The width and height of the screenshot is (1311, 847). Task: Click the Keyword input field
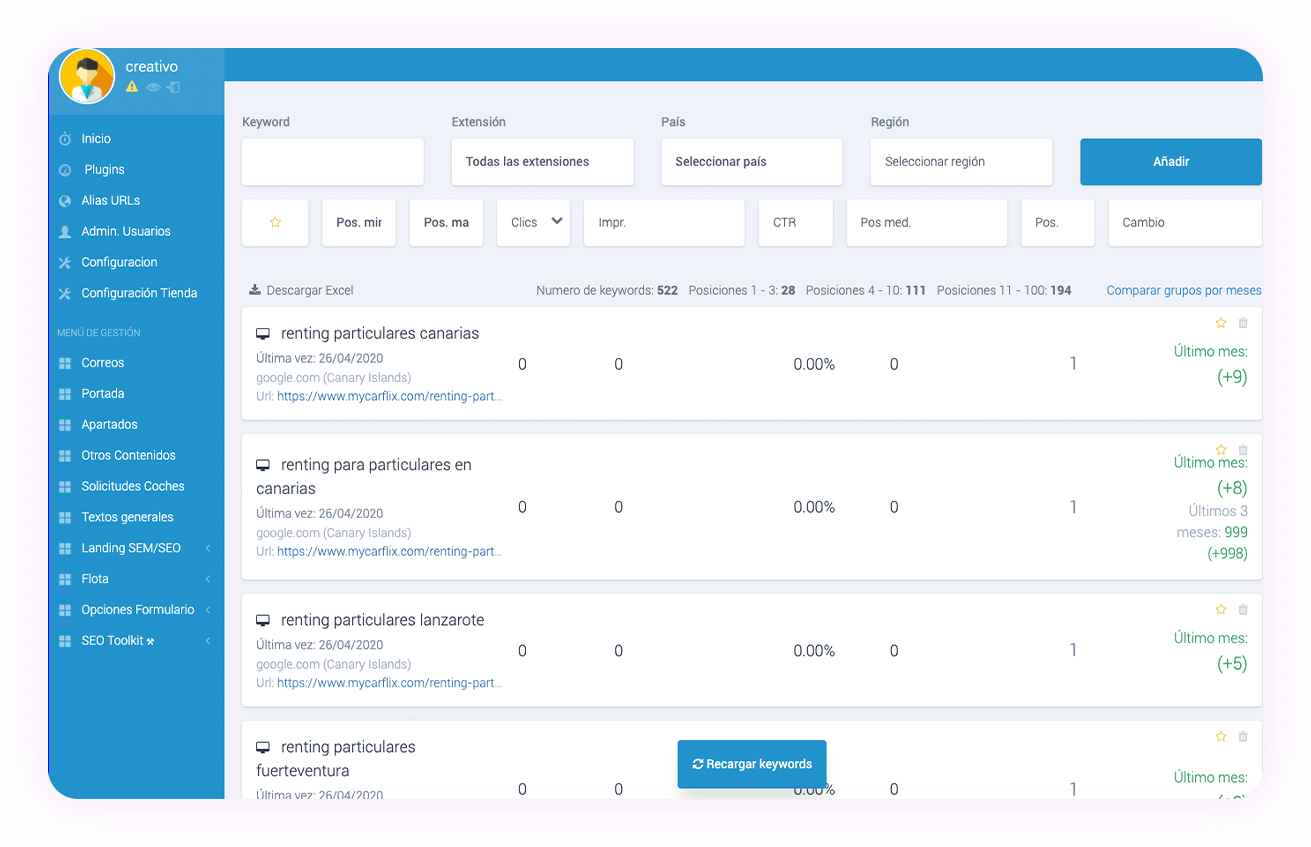tap(332, 162)
